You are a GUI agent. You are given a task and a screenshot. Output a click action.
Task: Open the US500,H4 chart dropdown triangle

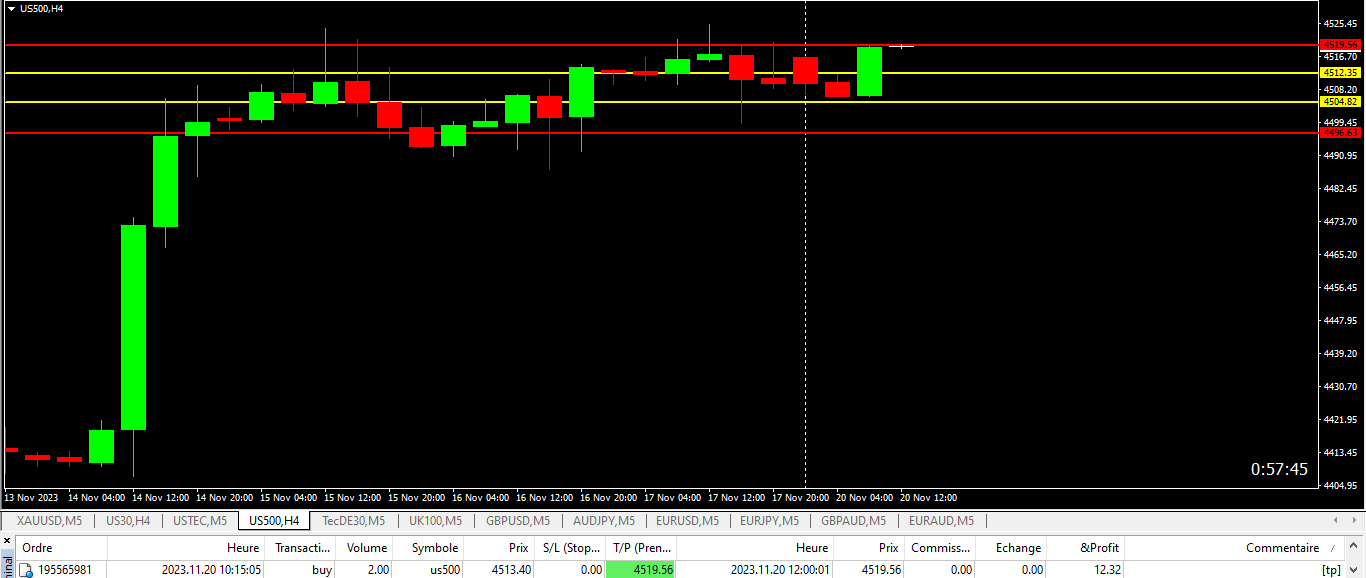[x=11, y=9]
